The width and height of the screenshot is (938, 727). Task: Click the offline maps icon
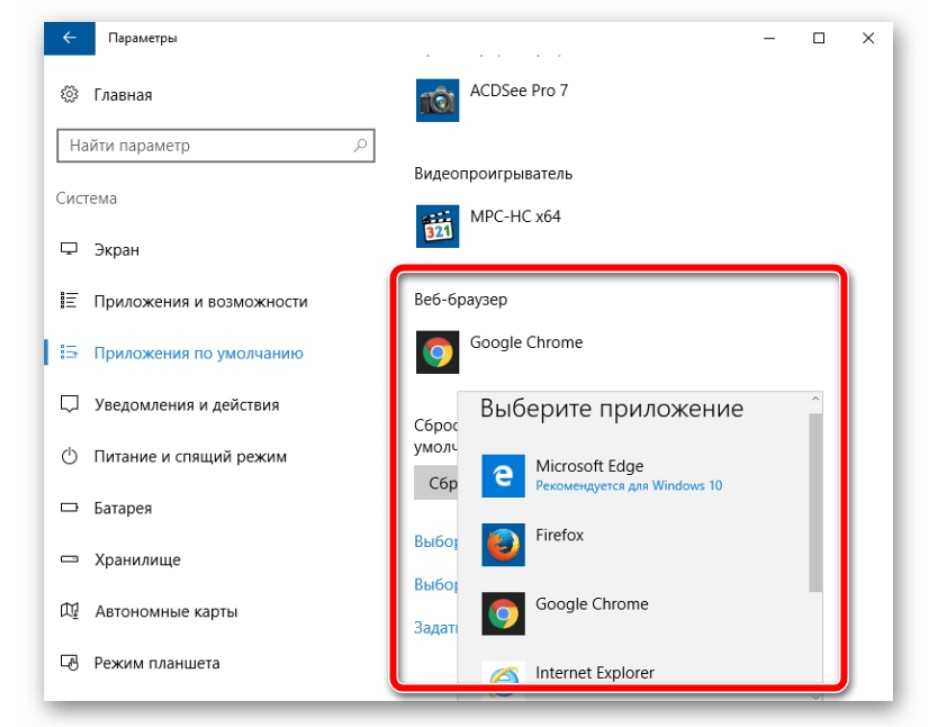[69, 611]
